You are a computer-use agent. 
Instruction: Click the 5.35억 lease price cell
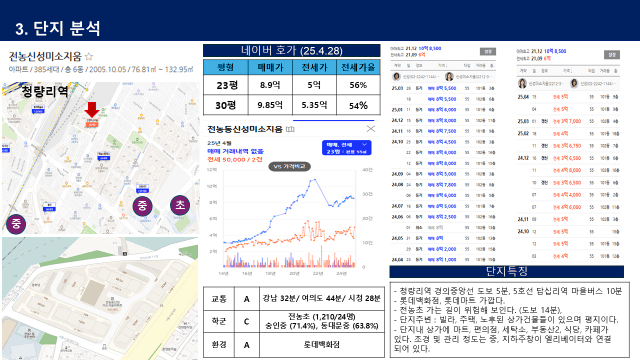pos(314,105)
